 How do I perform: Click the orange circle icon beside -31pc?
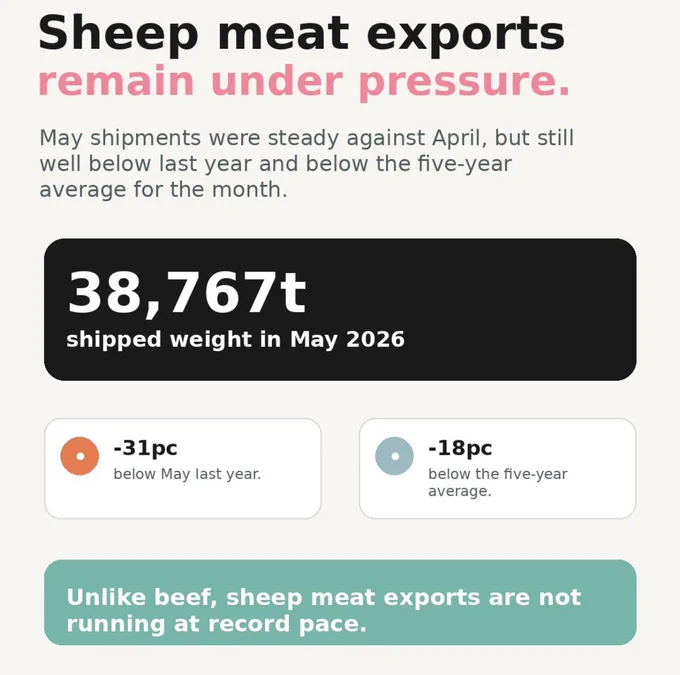click(80, 456)
